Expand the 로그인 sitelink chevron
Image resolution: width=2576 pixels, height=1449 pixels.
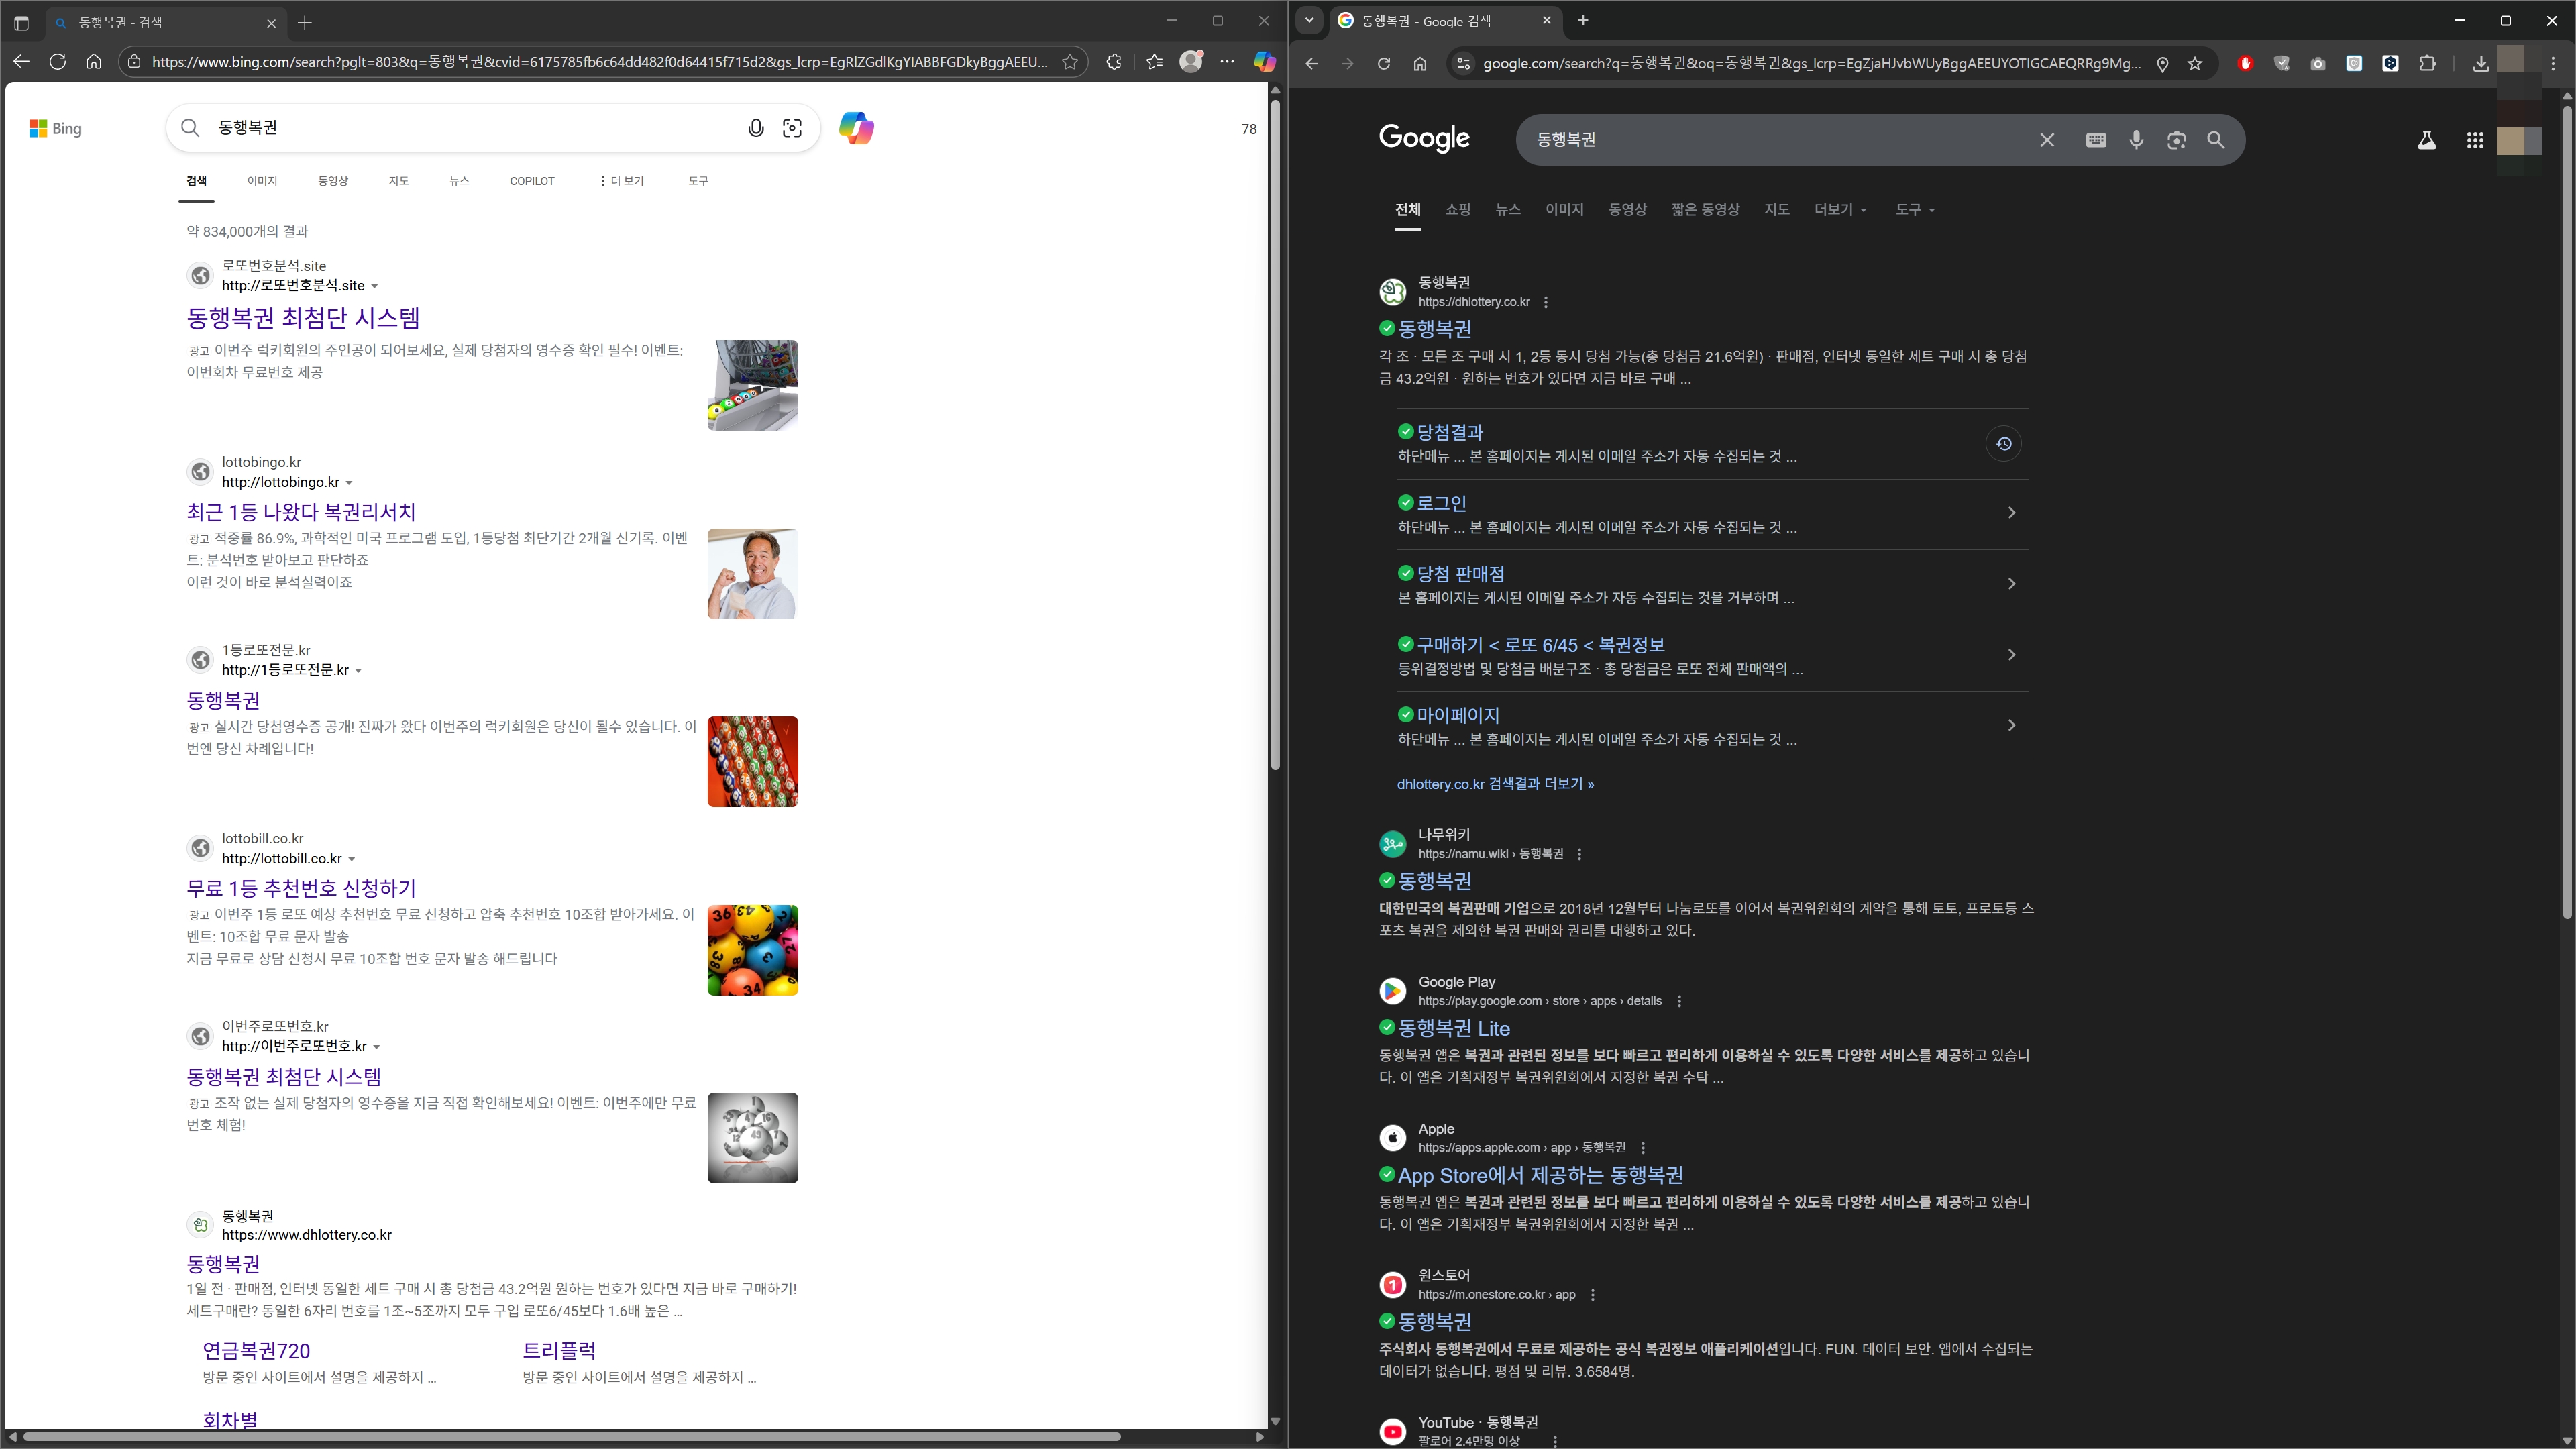2012,513
